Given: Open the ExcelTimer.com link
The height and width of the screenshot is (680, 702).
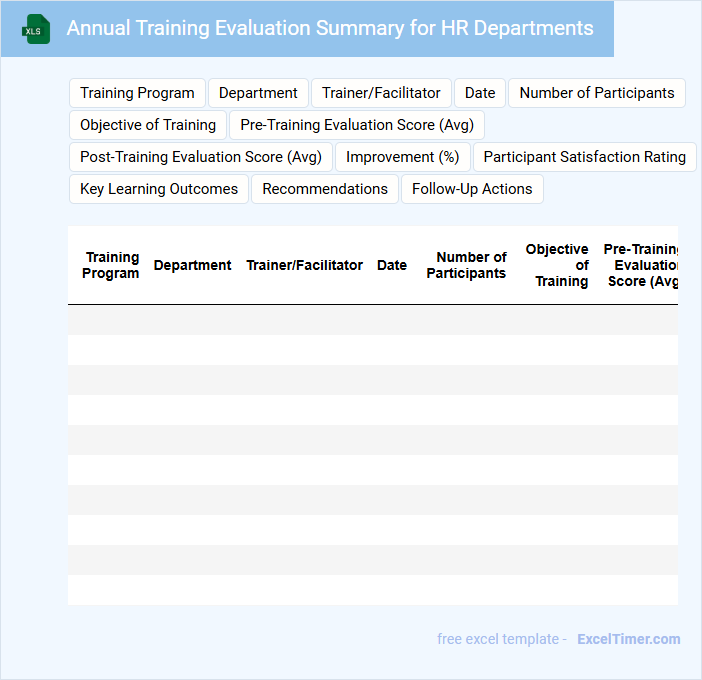Looking at the screenshot, I should [x=629, y=639].
